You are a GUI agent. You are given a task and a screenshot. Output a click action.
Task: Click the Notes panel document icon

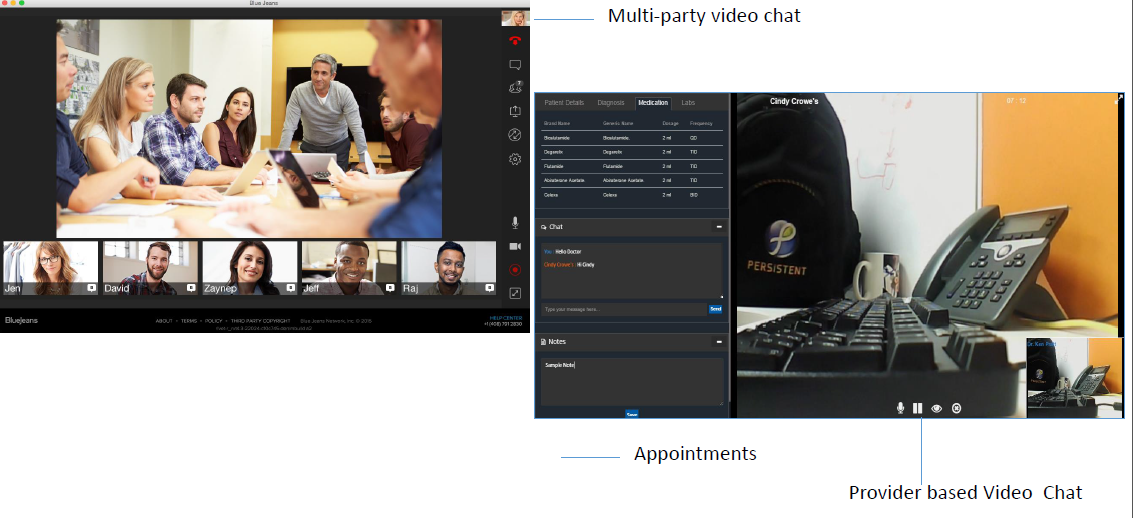point(544,342)
